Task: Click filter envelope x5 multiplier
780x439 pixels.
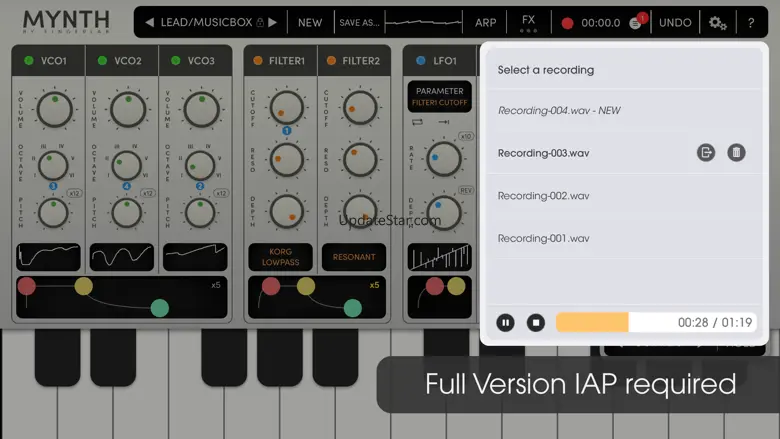Action: 374,285
